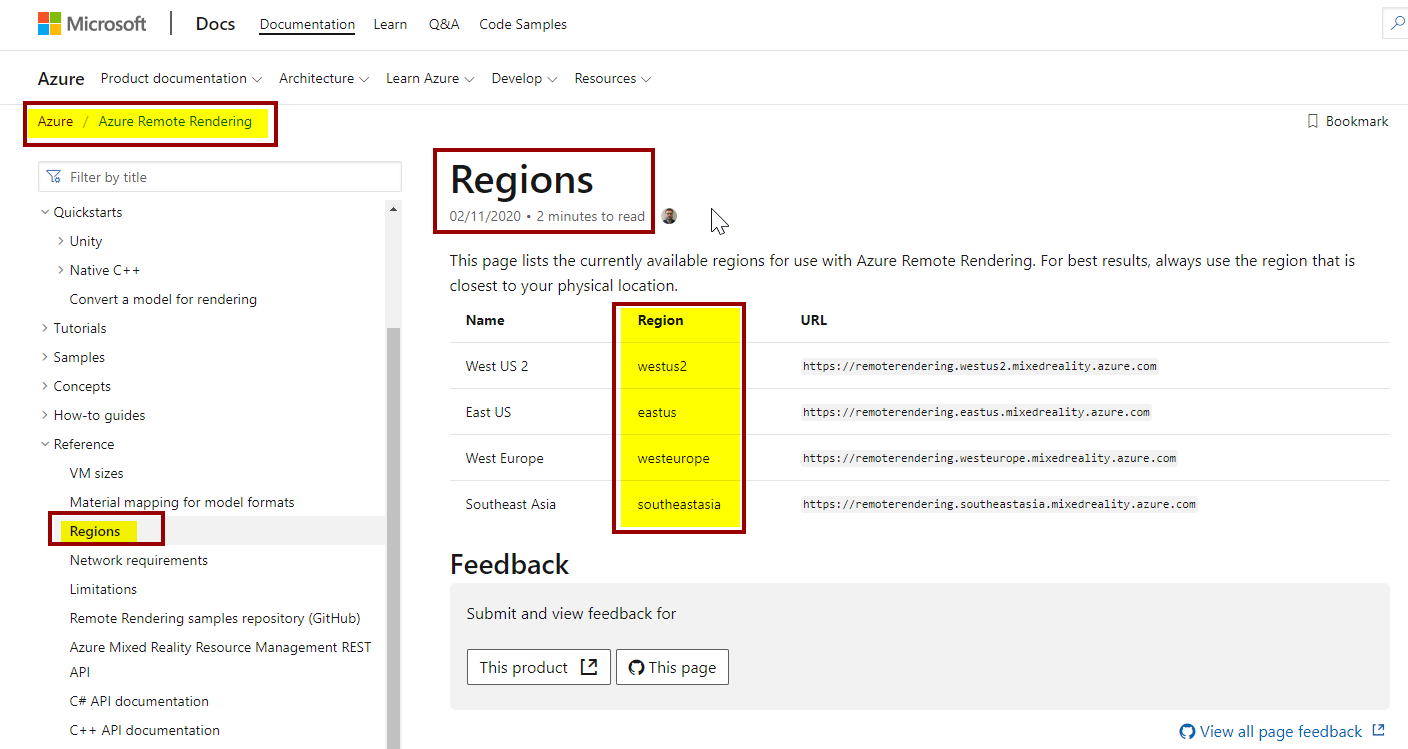The width and height of the screenshot is (1408, 749).
Task: Expand the How-to guides section
Action: coord(44,415)
